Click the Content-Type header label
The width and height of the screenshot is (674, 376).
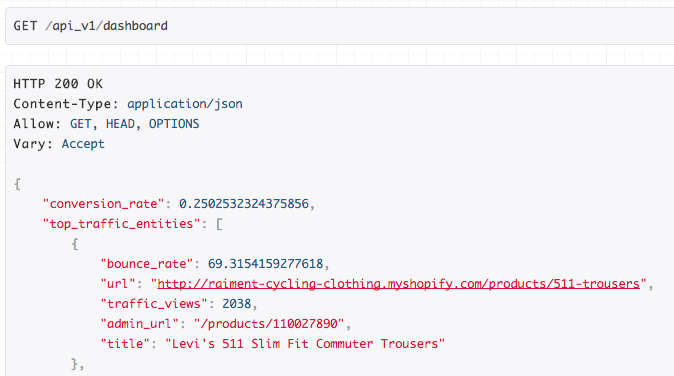click(66, 104)
